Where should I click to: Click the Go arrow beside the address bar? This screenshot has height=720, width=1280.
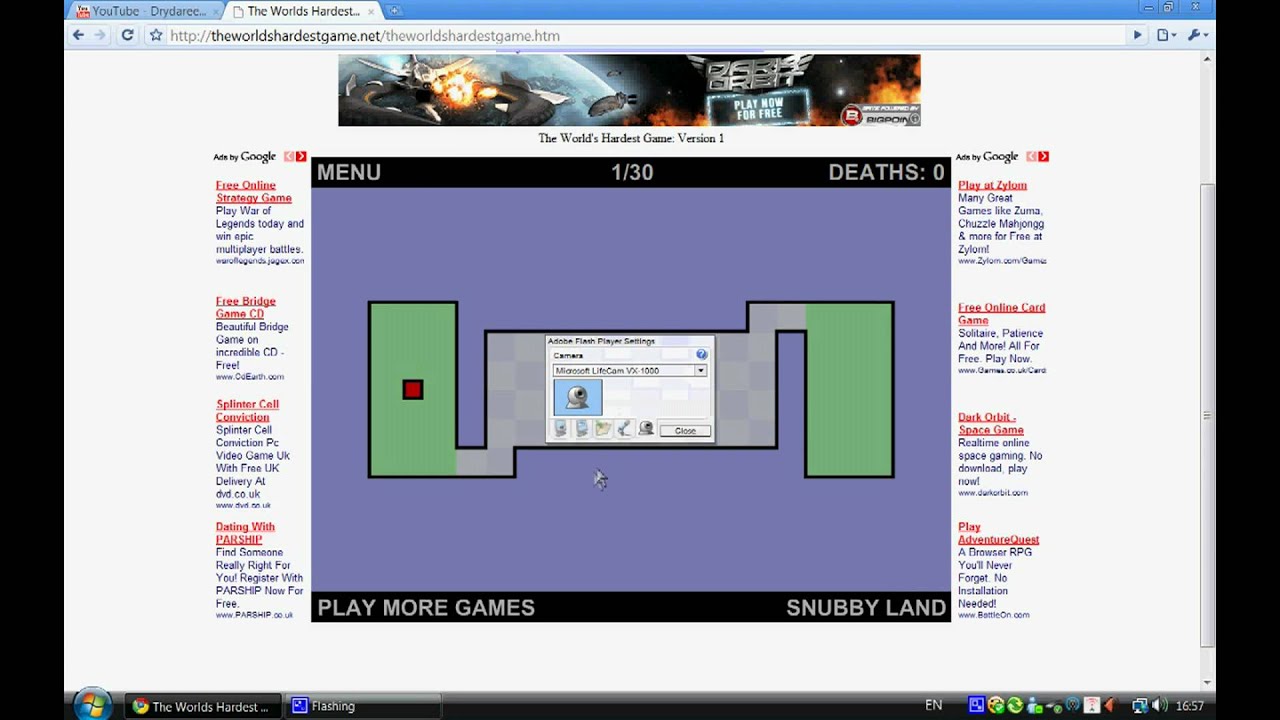tap(1137, 35)
